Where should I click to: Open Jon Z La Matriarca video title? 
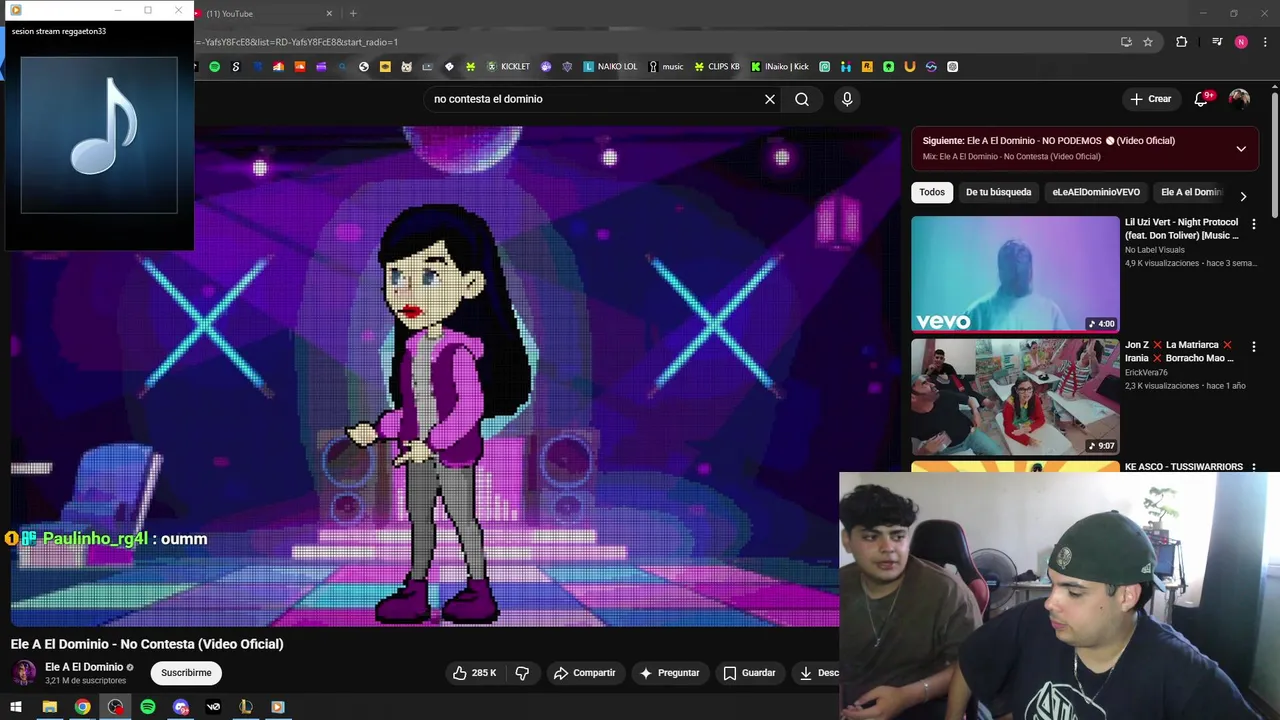[1179, 352]
